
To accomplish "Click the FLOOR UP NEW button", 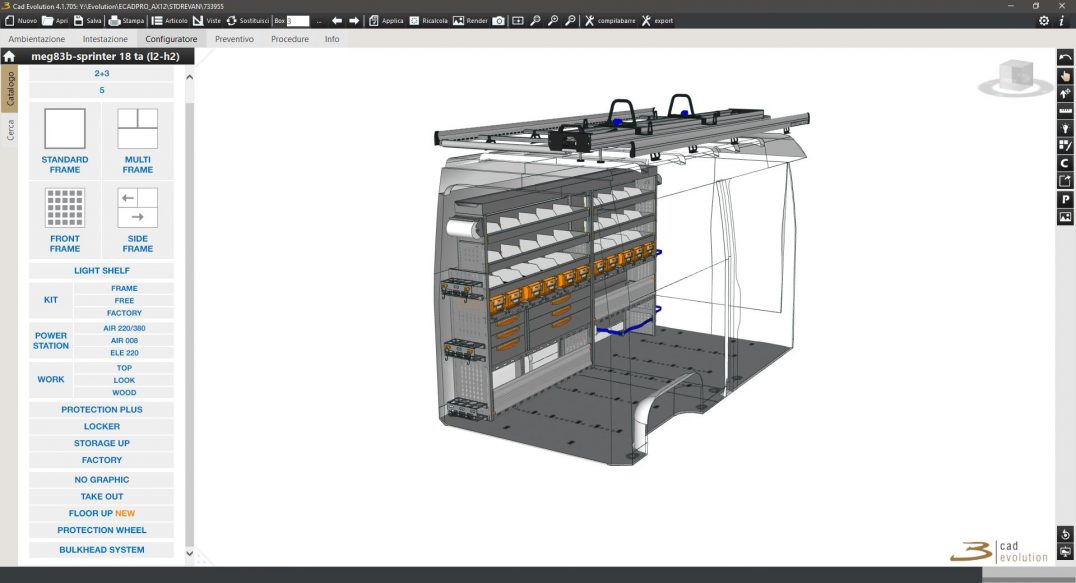I will coord(101,513).
